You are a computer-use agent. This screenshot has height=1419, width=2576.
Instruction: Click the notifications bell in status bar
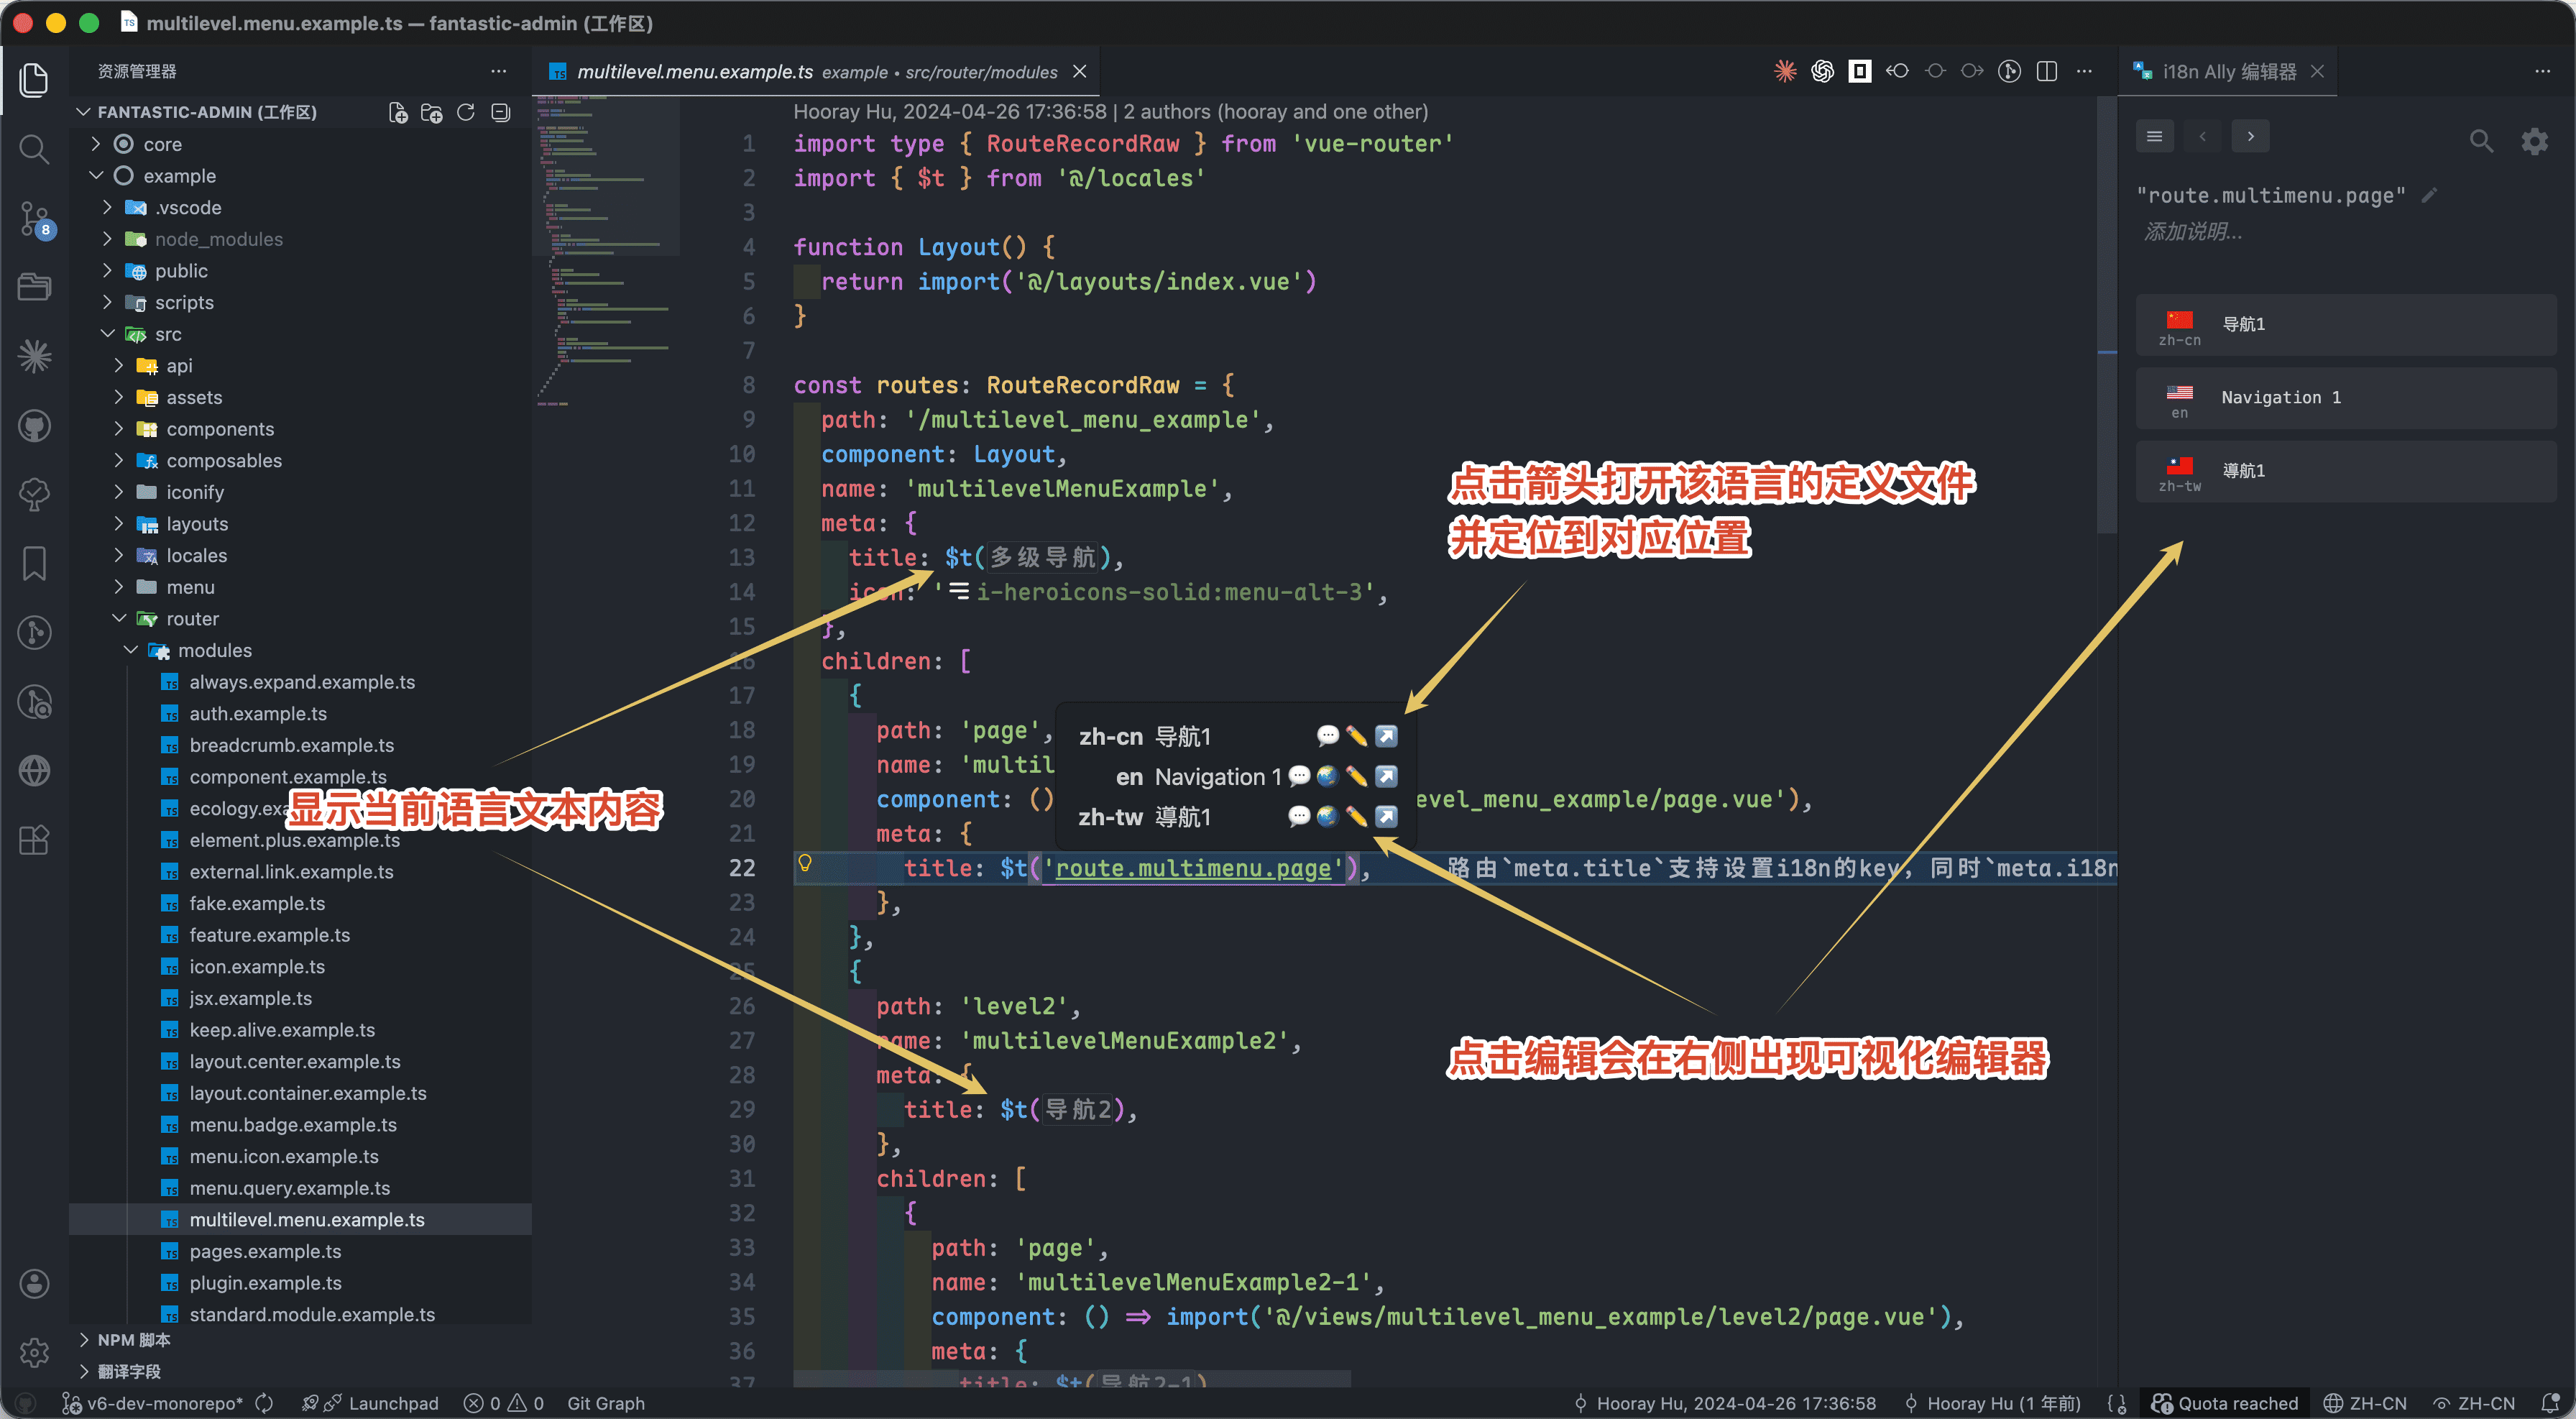pyautogui.click(x=2551, y=1403)
